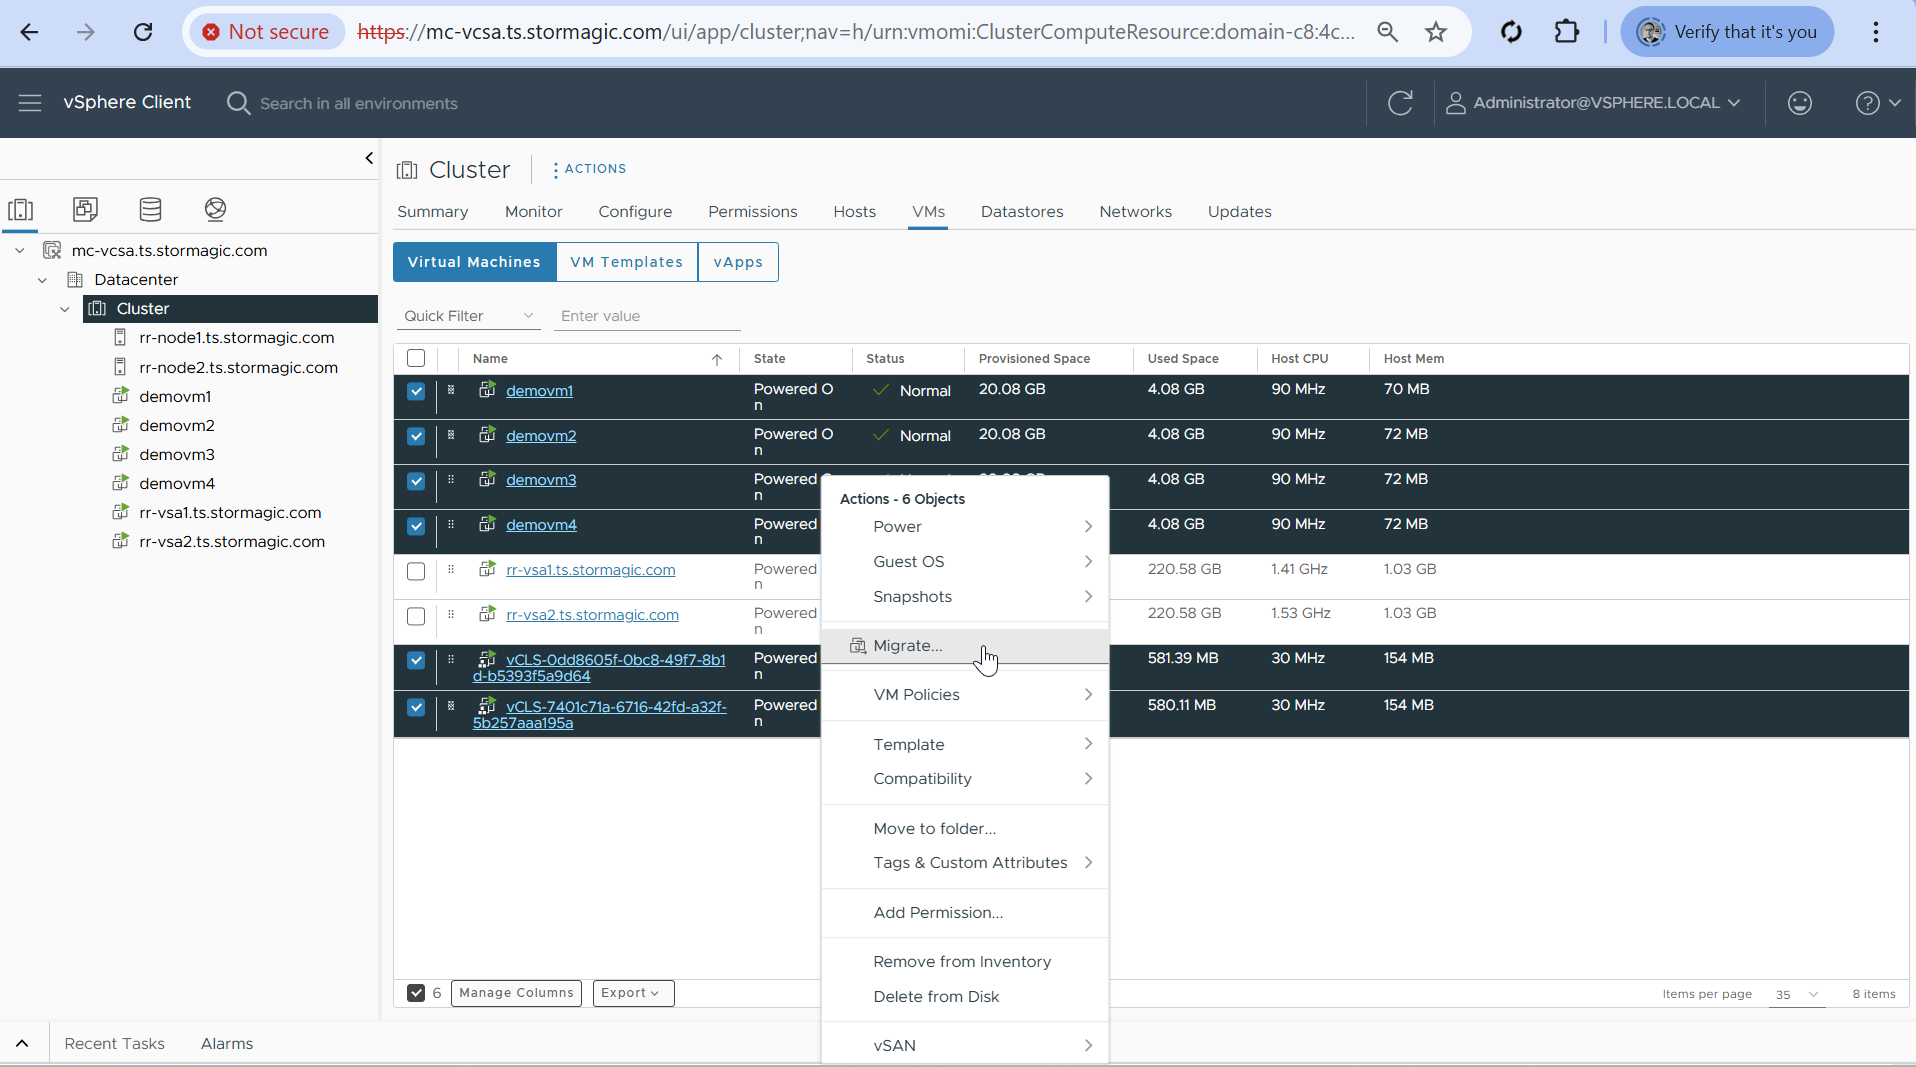This screenshot has height=1067, width=1916.
Task: Open the feedback smiley icon
Action: pyautogui.click(x=1799, y=103)
